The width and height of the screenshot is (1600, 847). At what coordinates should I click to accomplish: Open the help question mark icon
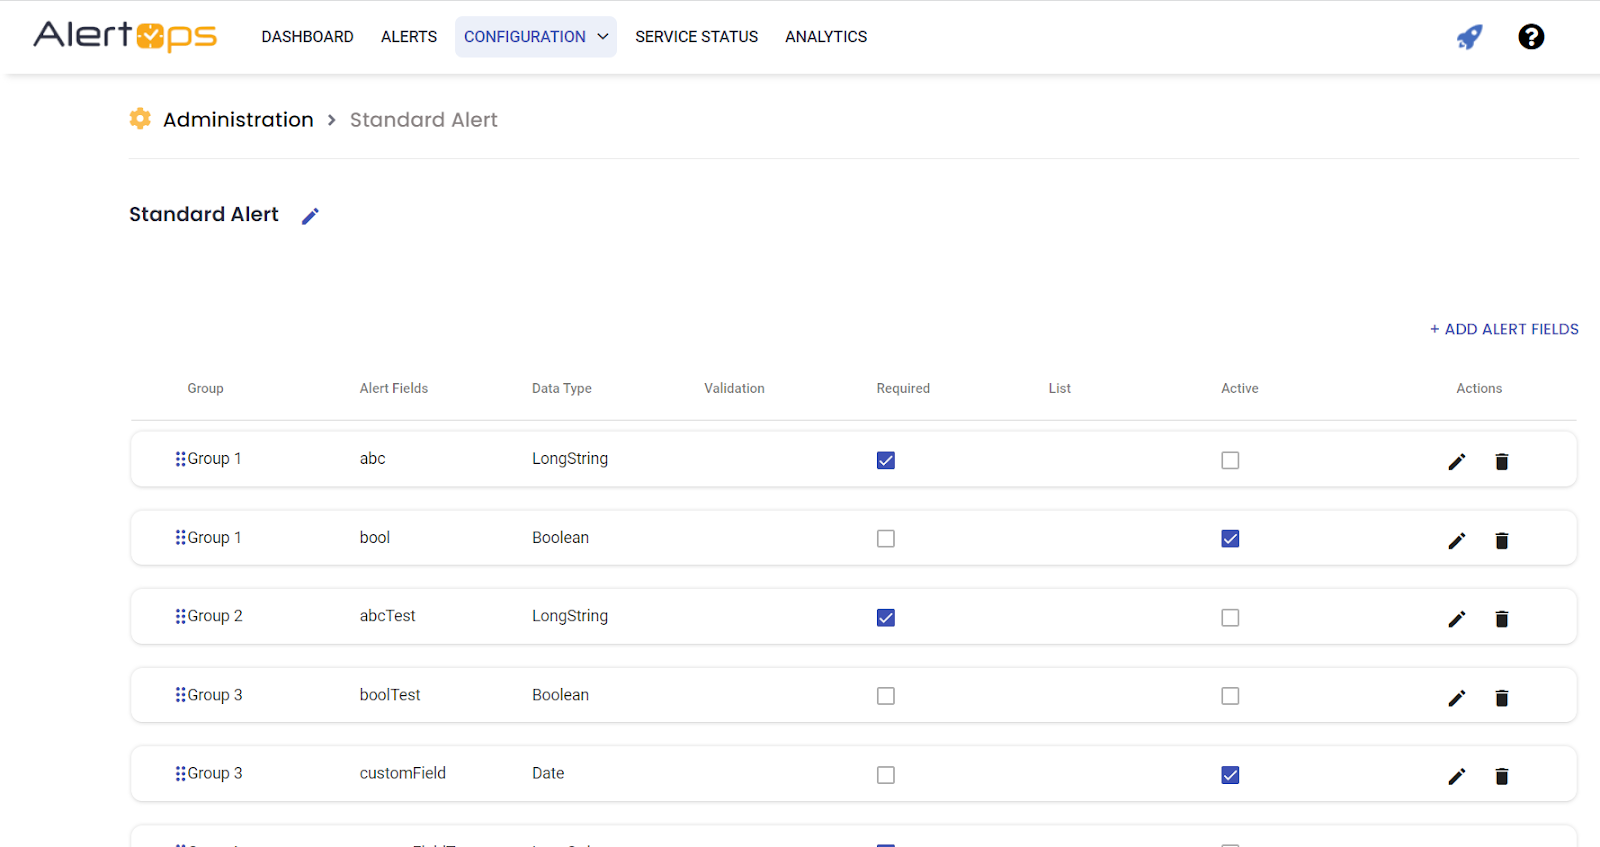[1530, 37]
